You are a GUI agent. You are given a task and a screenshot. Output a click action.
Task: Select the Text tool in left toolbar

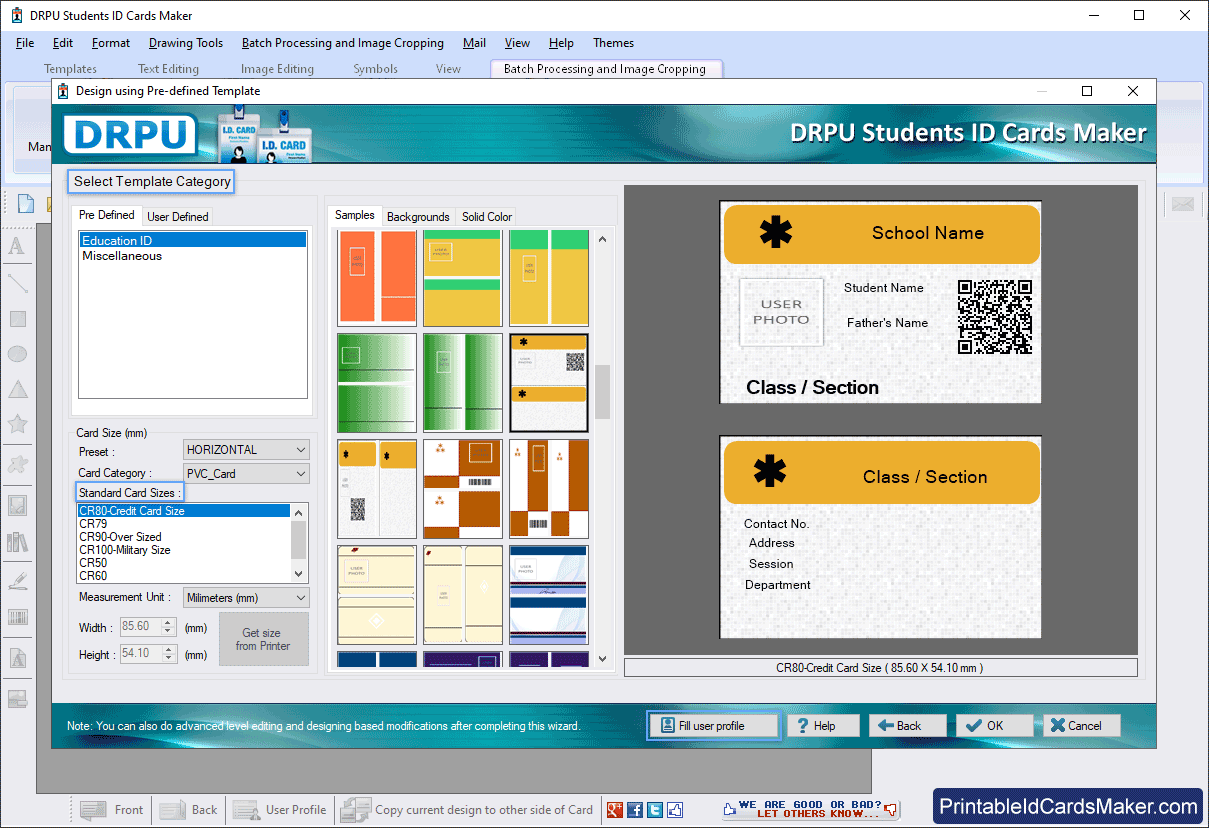coord(17,247)
